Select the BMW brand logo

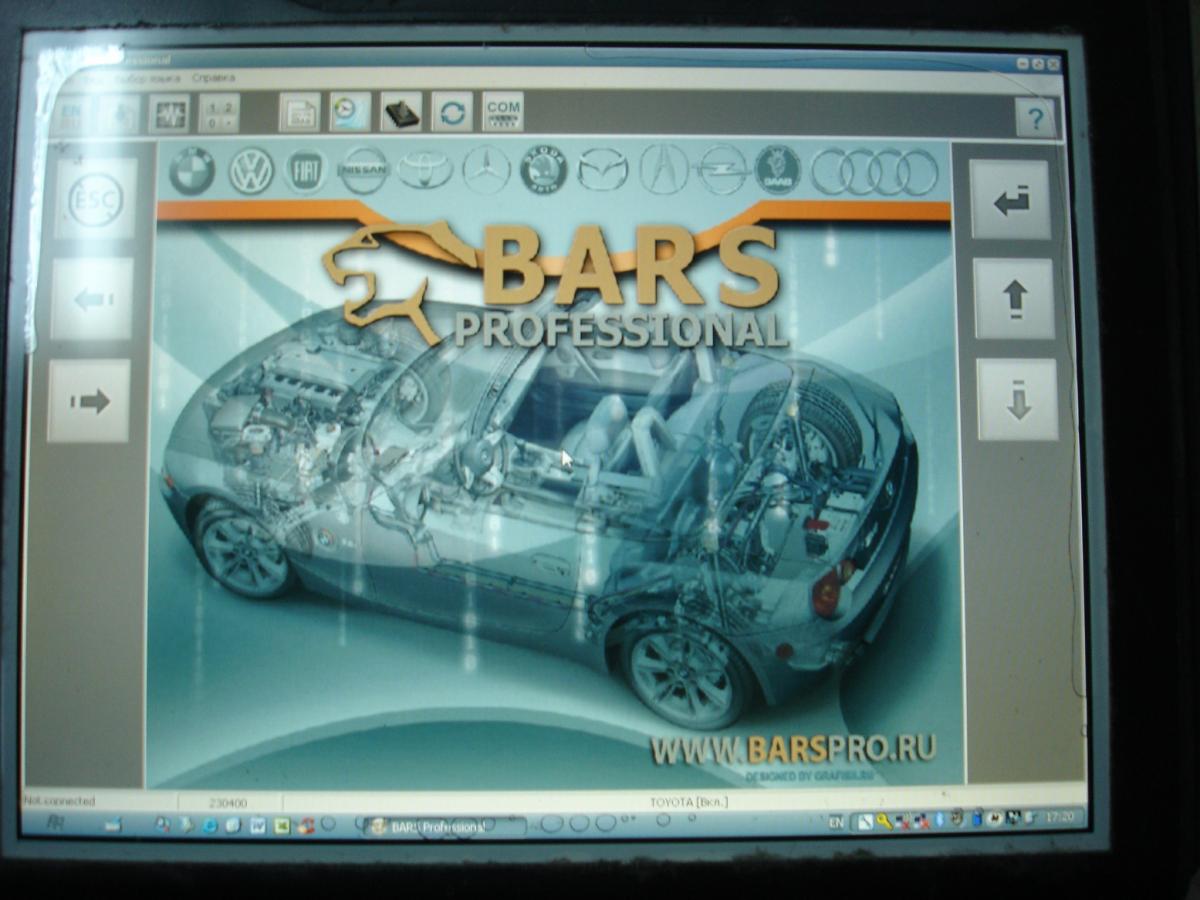click(x=192, y=171)
